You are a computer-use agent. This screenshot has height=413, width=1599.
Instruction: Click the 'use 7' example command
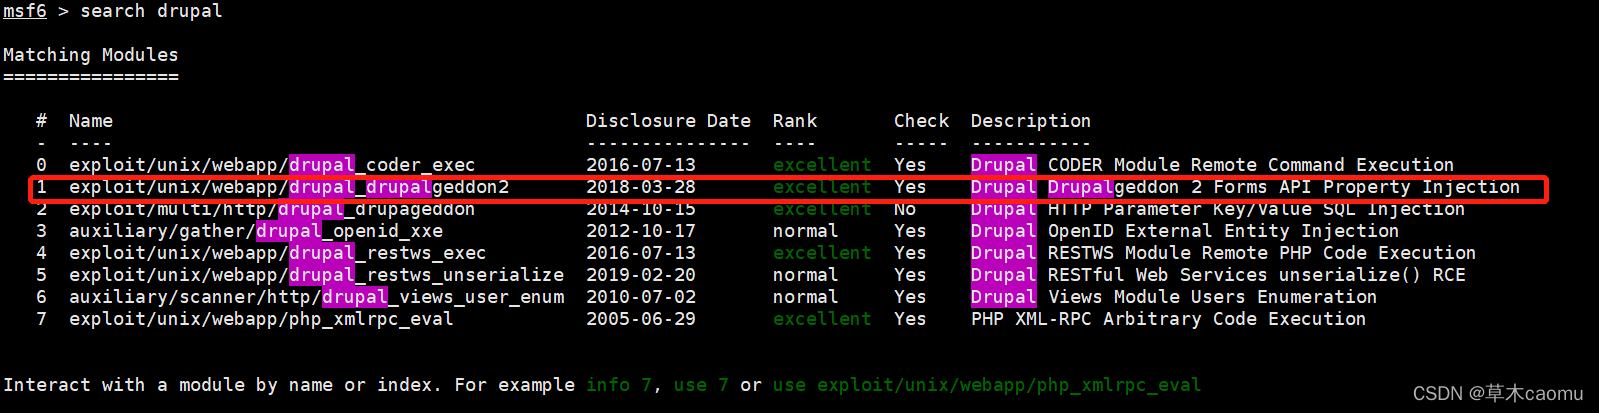point(701,385)
